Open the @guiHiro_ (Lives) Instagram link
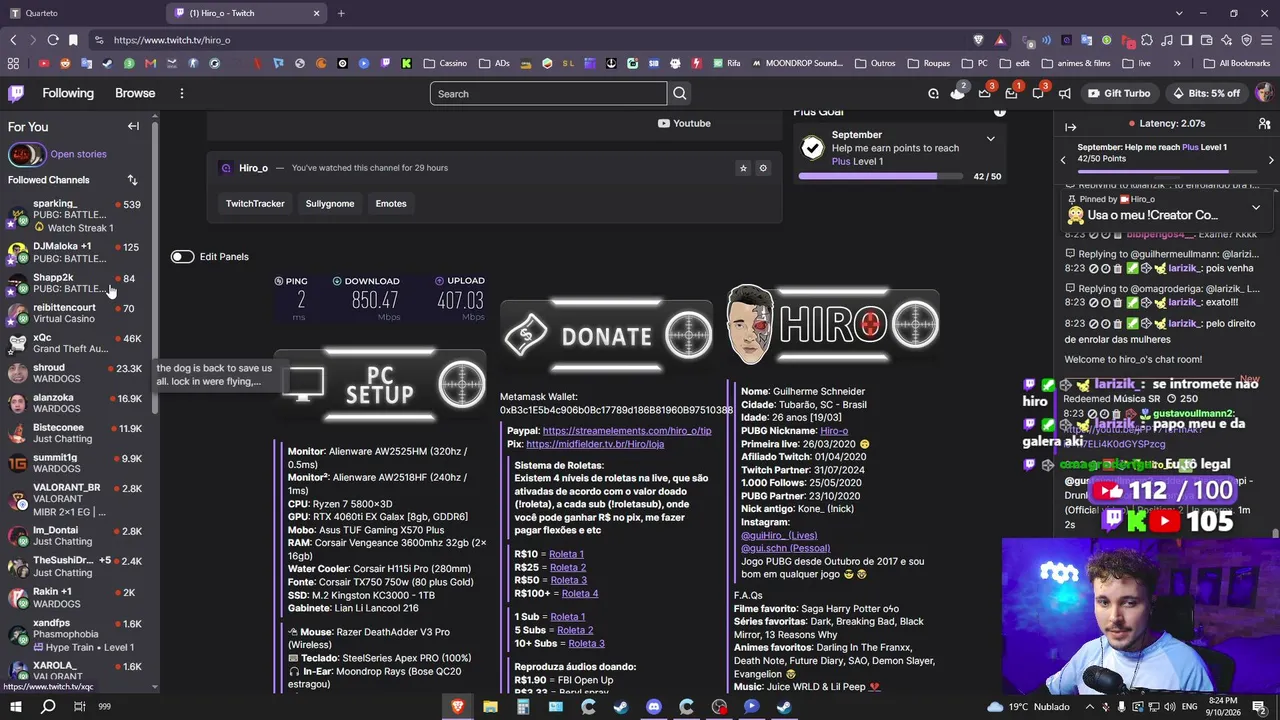The image size is (1280, 720). 779,535
